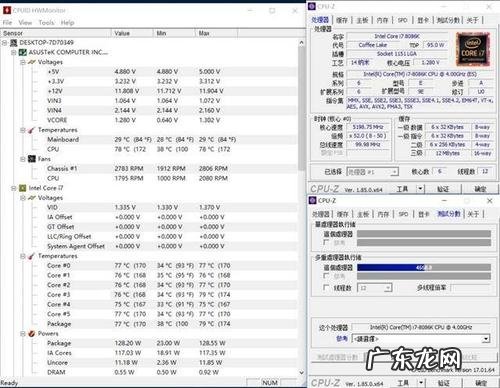Open the Tools menu in HWMonitor
500x388 pixels.
pyautogui.click(x=46, y=23)
